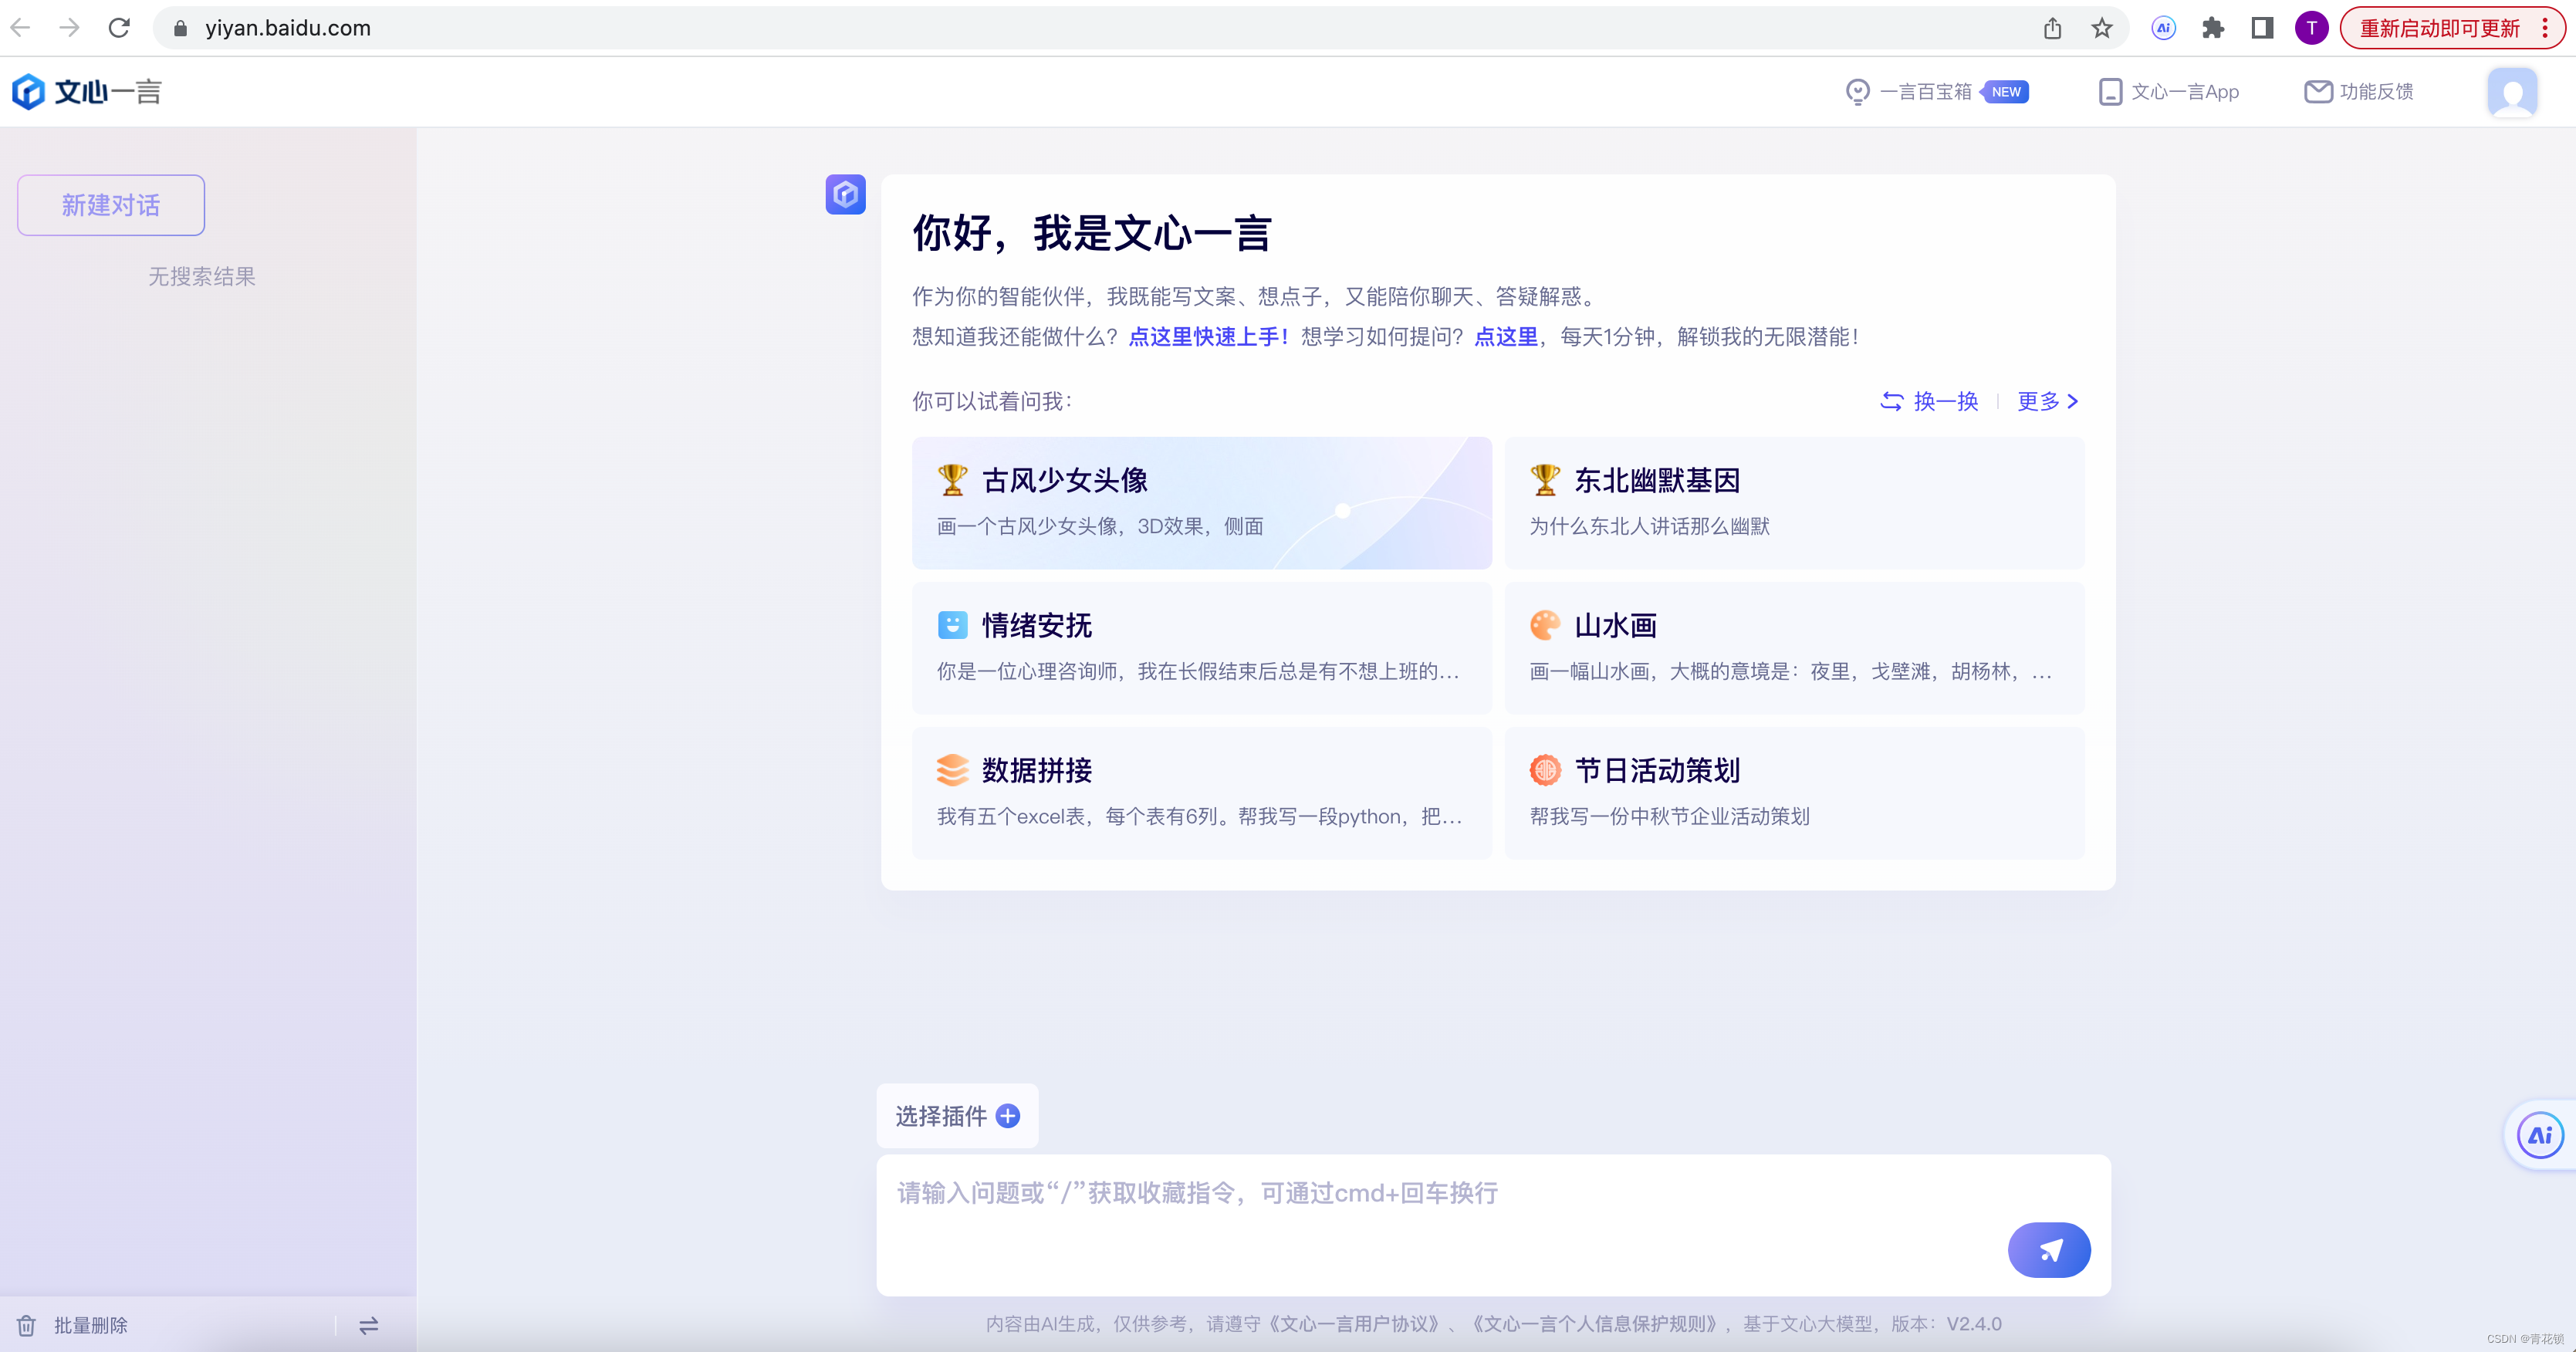This screenshot has width=2576, height=1352.
Task: Click the share page icon in the address bar
Action: point(2052,28)
